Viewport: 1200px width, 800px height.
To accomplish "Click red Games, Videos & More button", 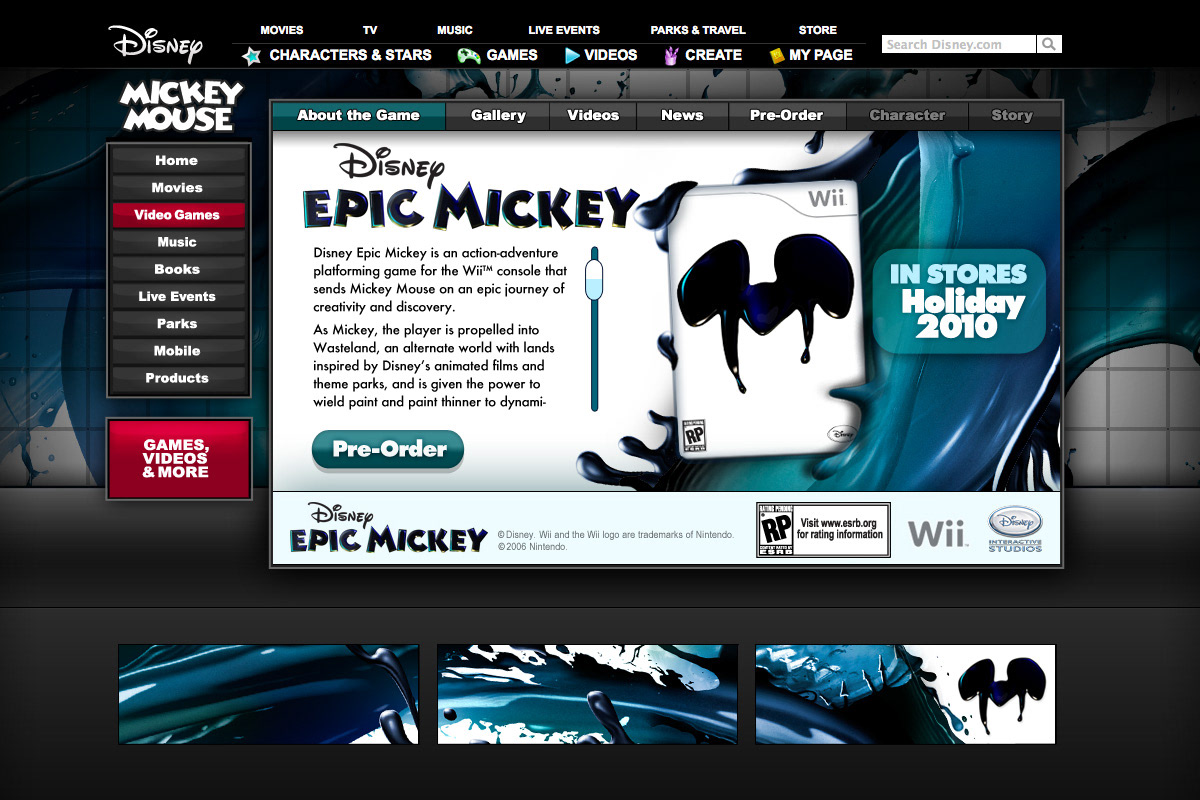I will tap(179, 459).
